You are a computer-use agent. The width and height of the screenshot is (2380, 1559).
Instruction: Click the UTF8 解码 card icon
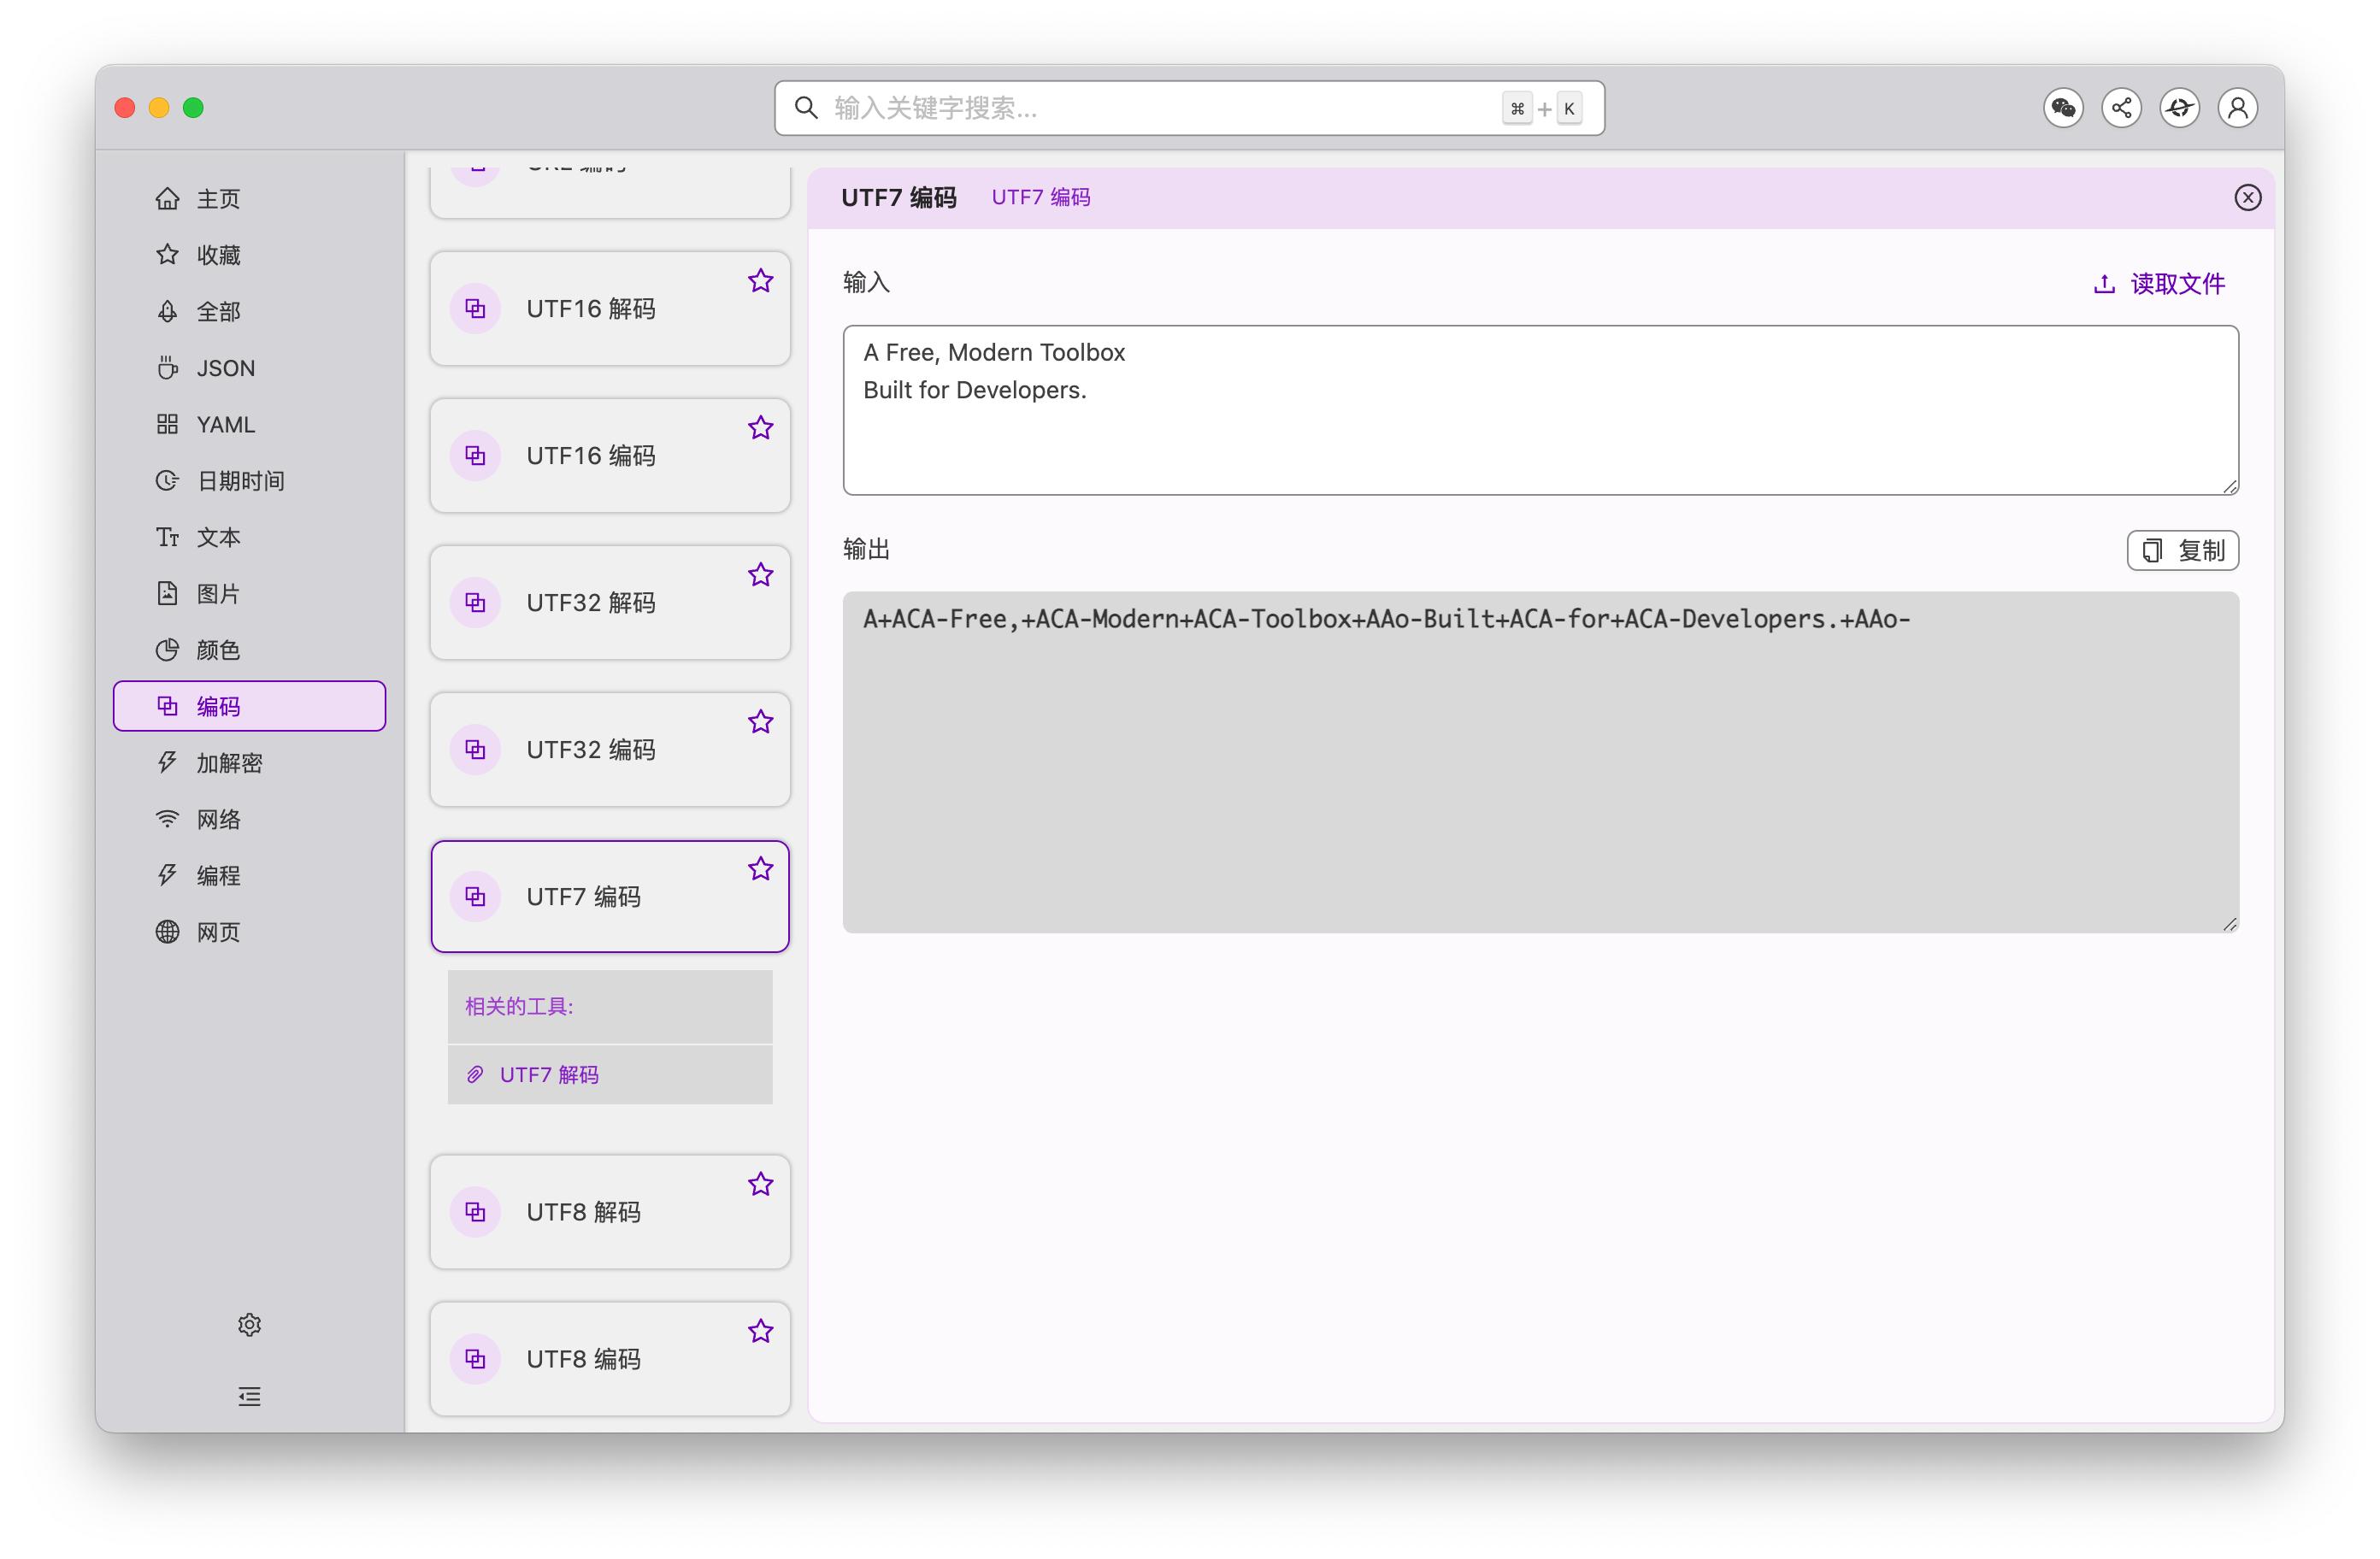[x=475, y=1212]
